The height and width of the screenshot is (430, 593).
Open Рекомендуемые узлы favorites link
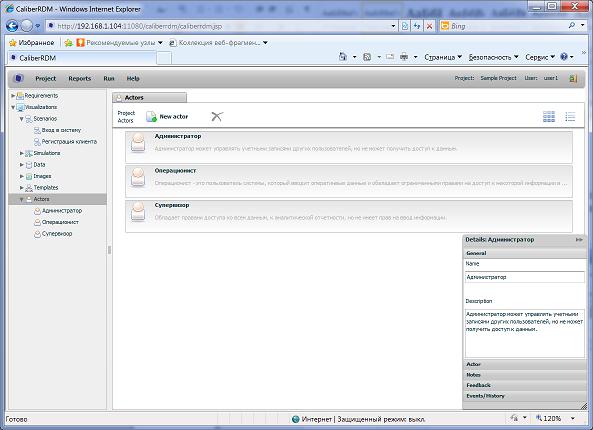click(120, 43)
